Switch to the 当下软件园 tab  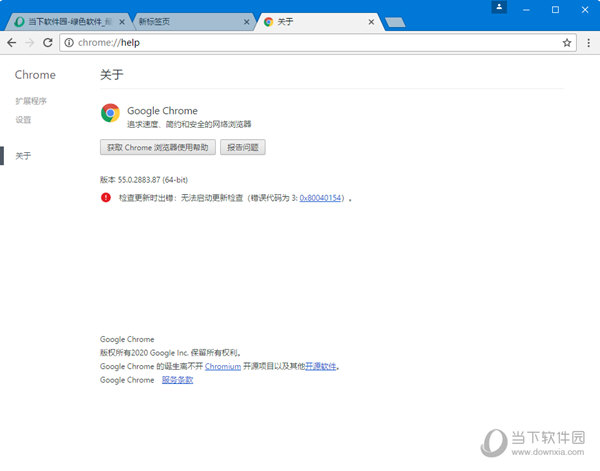[x=68, y=21]
